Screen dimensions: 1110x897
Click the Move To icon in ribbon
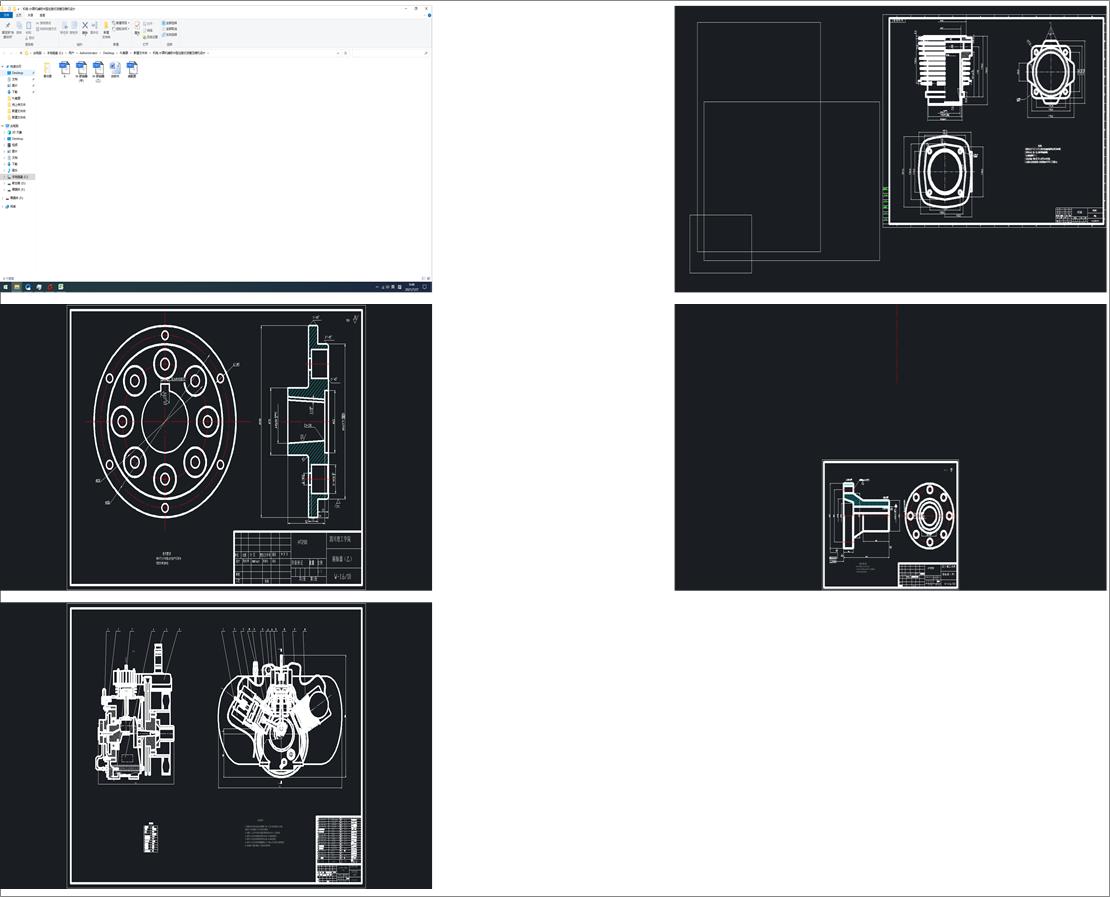(65, 26)
